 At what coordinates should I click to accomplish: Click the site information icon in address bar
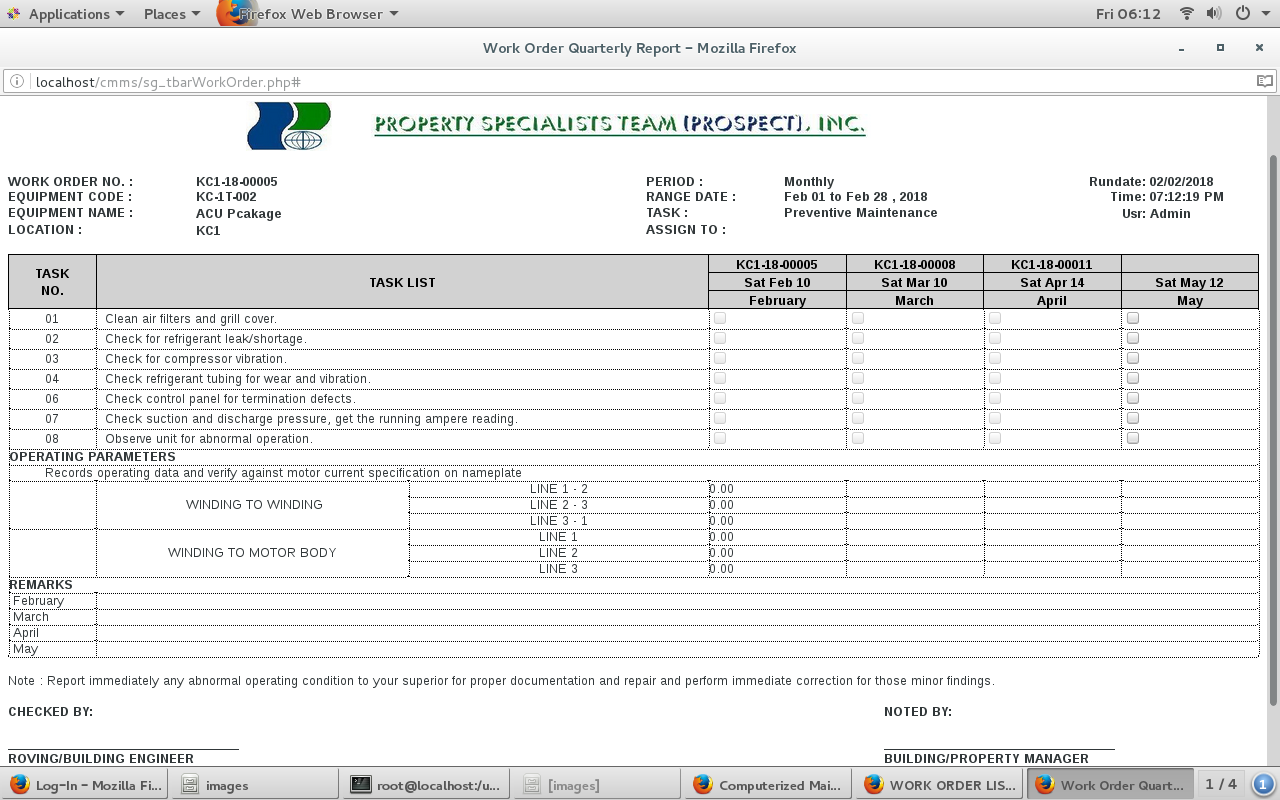pyautogui.click(x=17, y=82)
